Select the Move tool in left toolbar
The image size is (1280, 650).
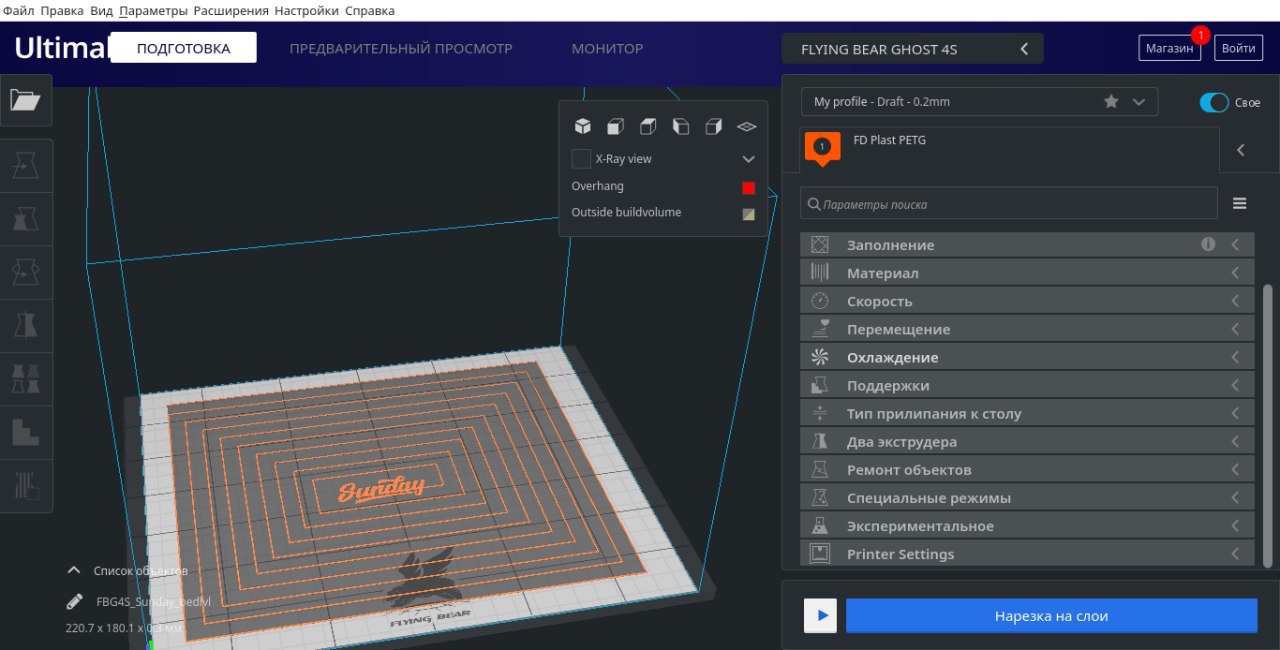coord(25,164)
